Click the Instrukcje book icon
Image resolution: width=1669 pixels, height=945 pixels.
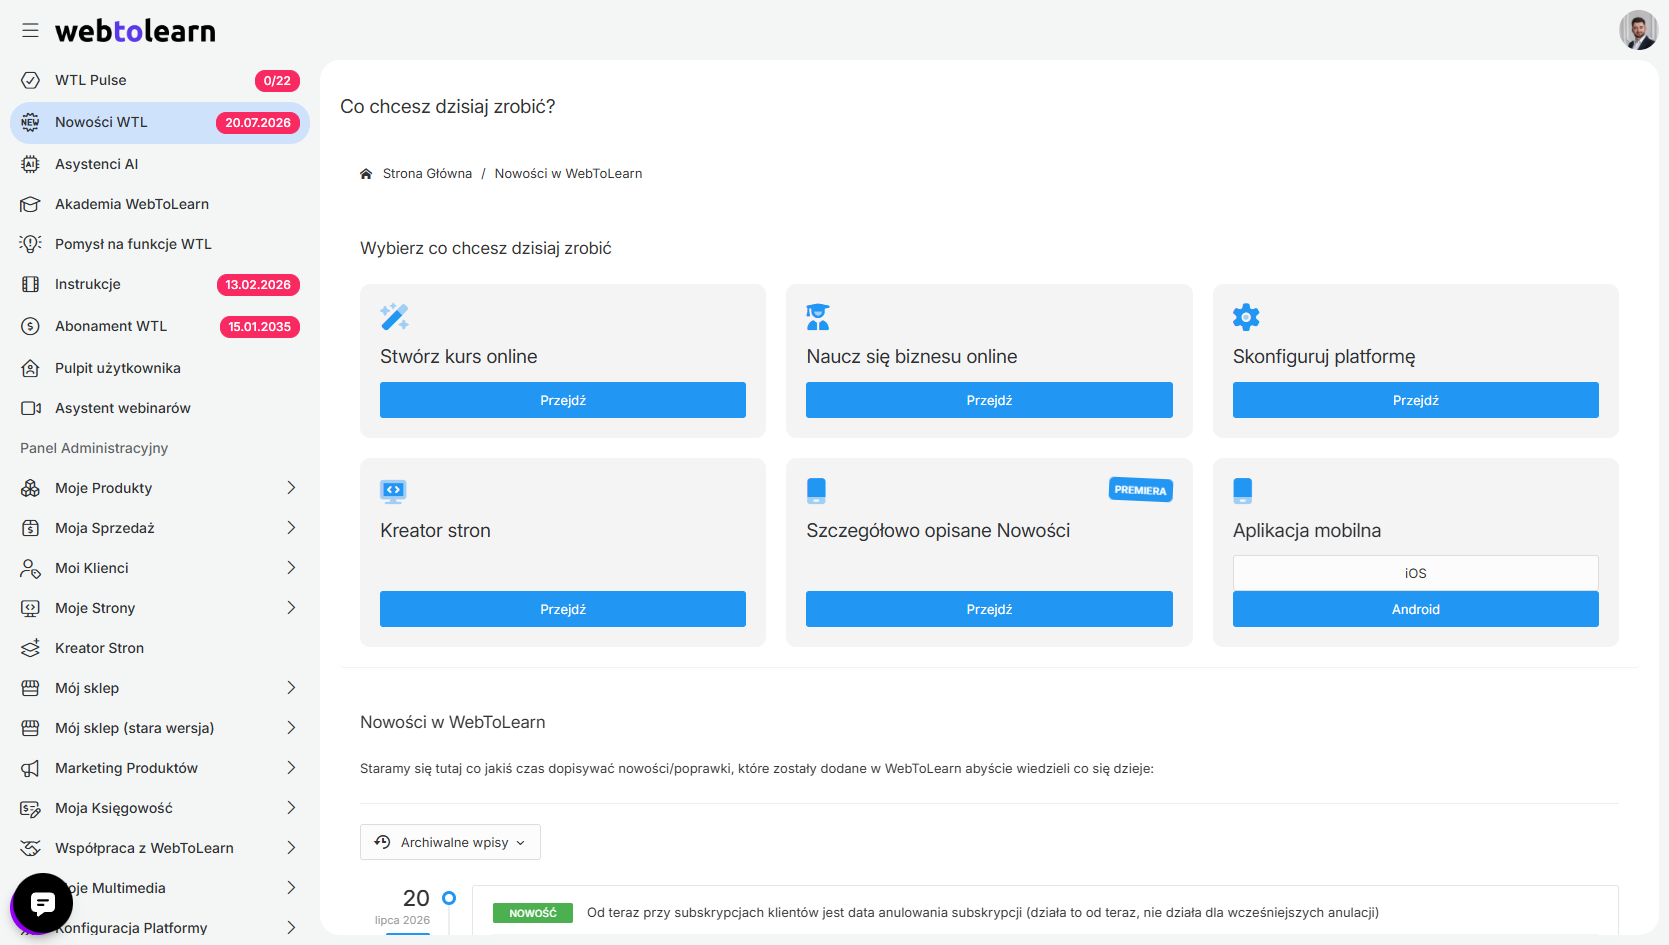click(x=30, y=284)
